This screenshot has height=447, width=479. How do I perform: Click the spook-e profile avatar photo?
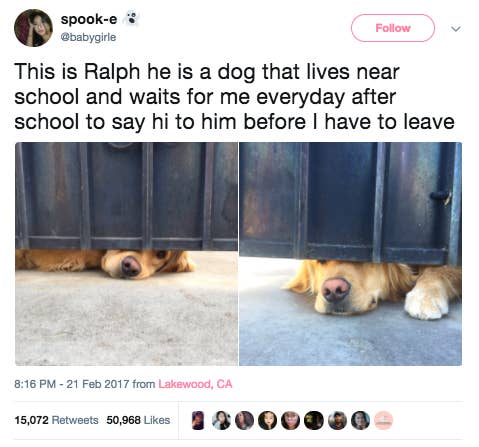[x=33, y=28]
